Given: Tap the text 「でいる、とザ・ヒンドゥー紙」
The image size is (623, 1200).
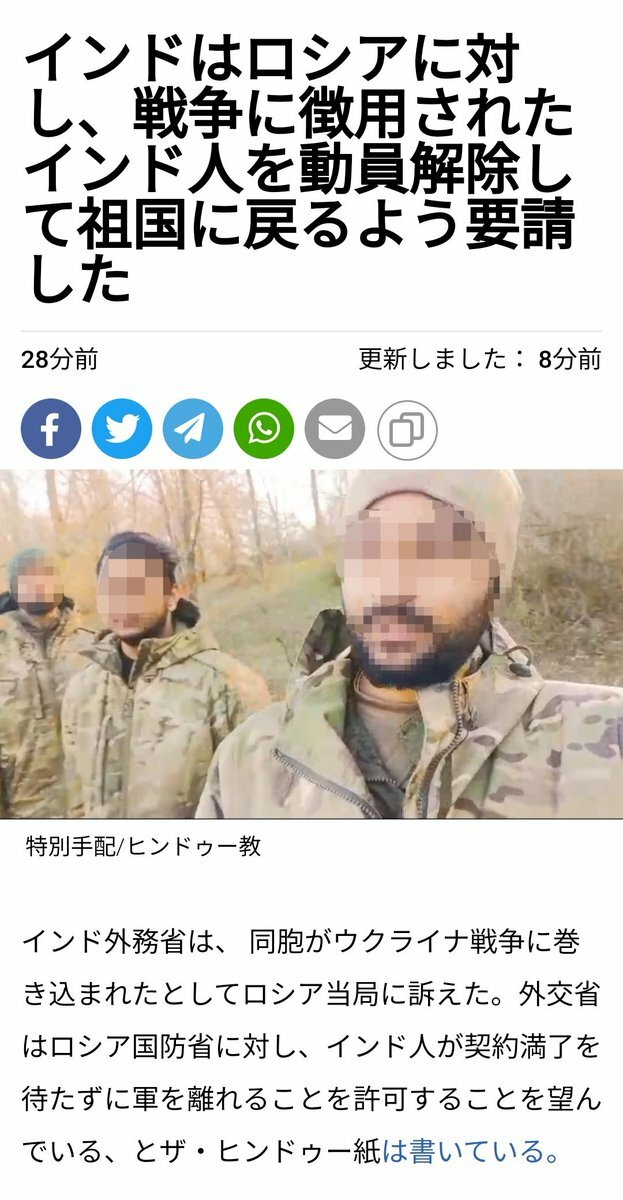Looking at the screenshot, I should tap(202, 1152).
